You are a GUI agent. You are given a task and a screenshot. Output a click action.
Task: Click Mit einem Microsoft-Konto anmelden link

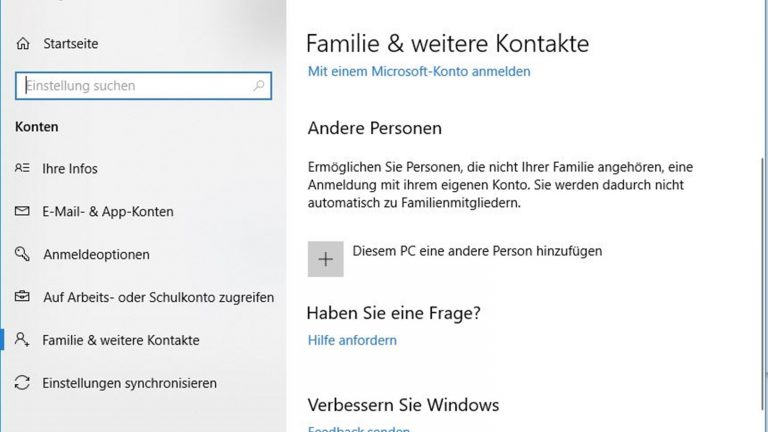419,71
